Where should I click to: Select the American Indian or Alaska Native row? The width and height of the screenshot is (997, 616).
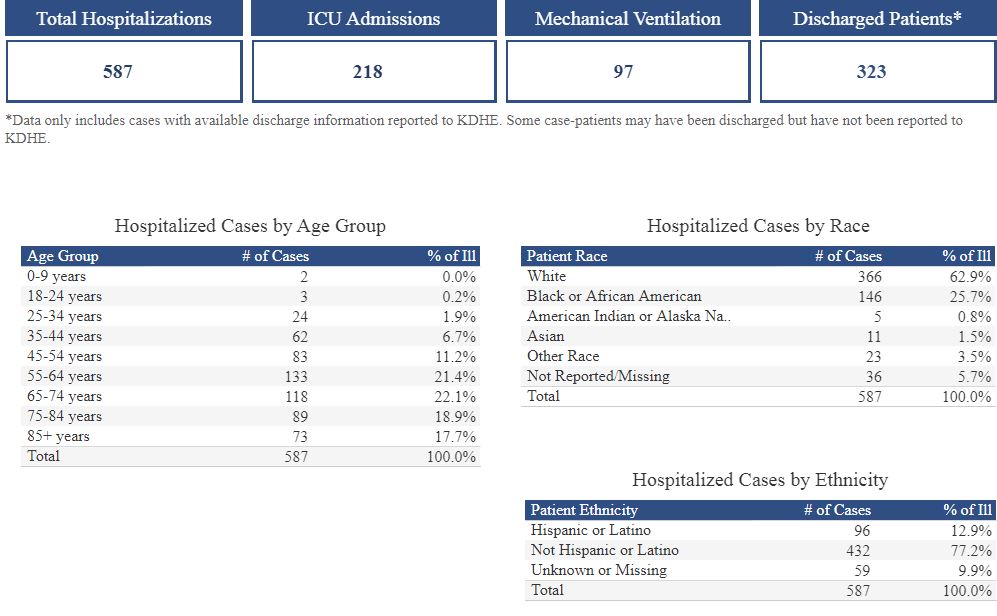tap(621, 316)
